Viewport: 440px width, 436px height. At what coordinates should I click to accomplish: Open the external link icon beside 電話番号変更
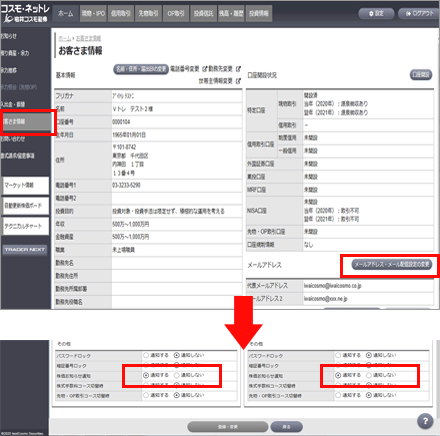[x=205, y=69]
